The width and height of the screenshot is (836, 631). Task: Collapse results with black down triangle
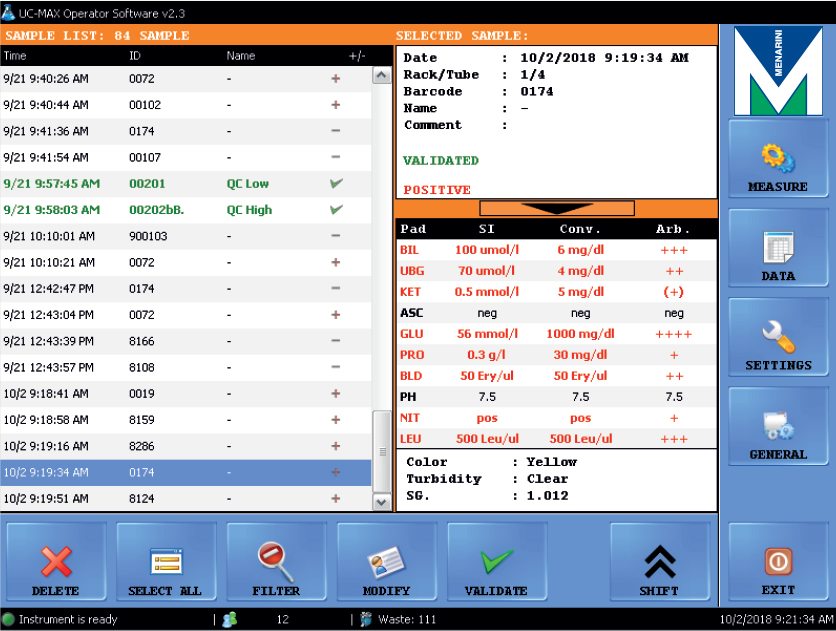tap(556, 208)
